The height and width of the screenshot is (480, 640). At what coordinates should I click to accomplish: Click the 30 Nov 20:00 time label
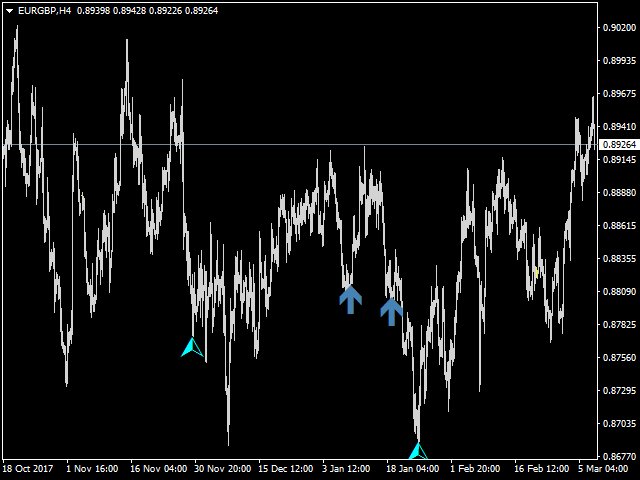223,469
